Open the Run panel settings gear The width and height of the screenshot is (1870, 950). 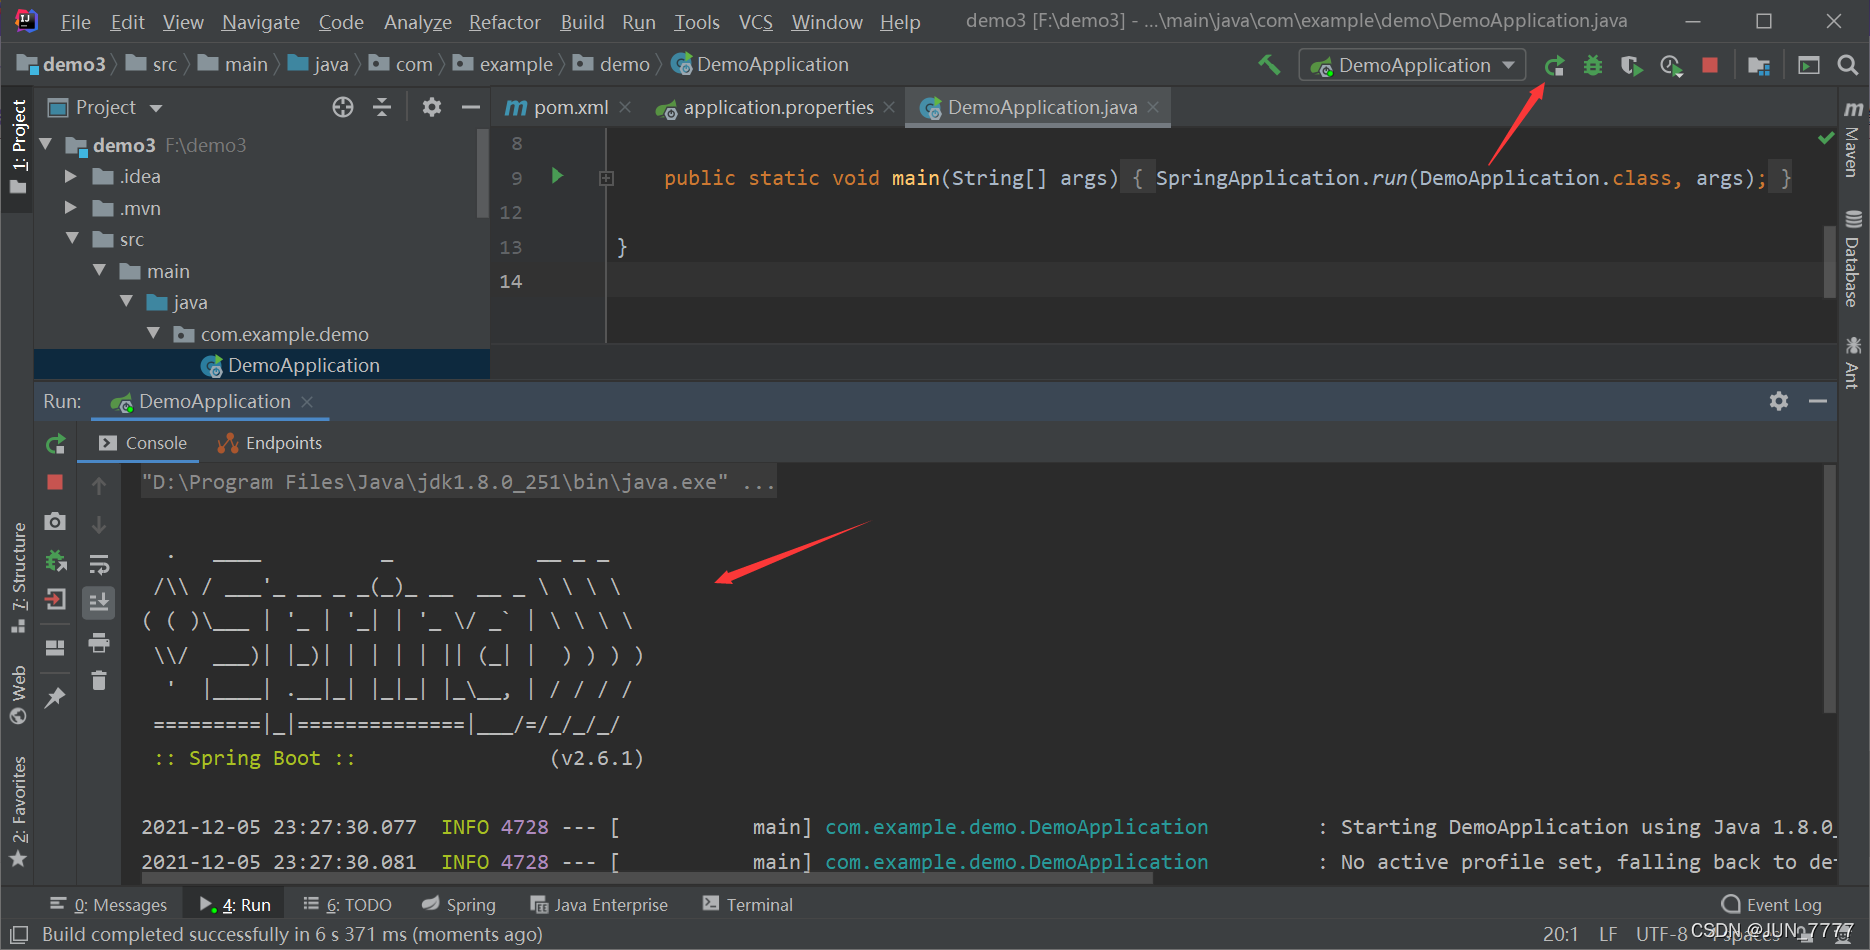tap(1779, 401)
